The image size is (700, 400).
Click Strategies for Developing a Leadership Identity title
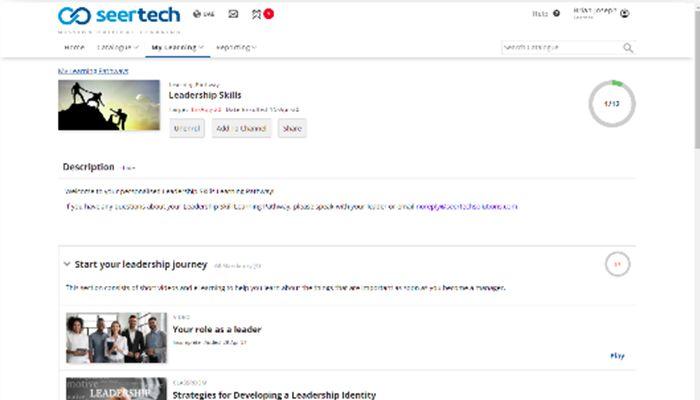coord(274,395)
